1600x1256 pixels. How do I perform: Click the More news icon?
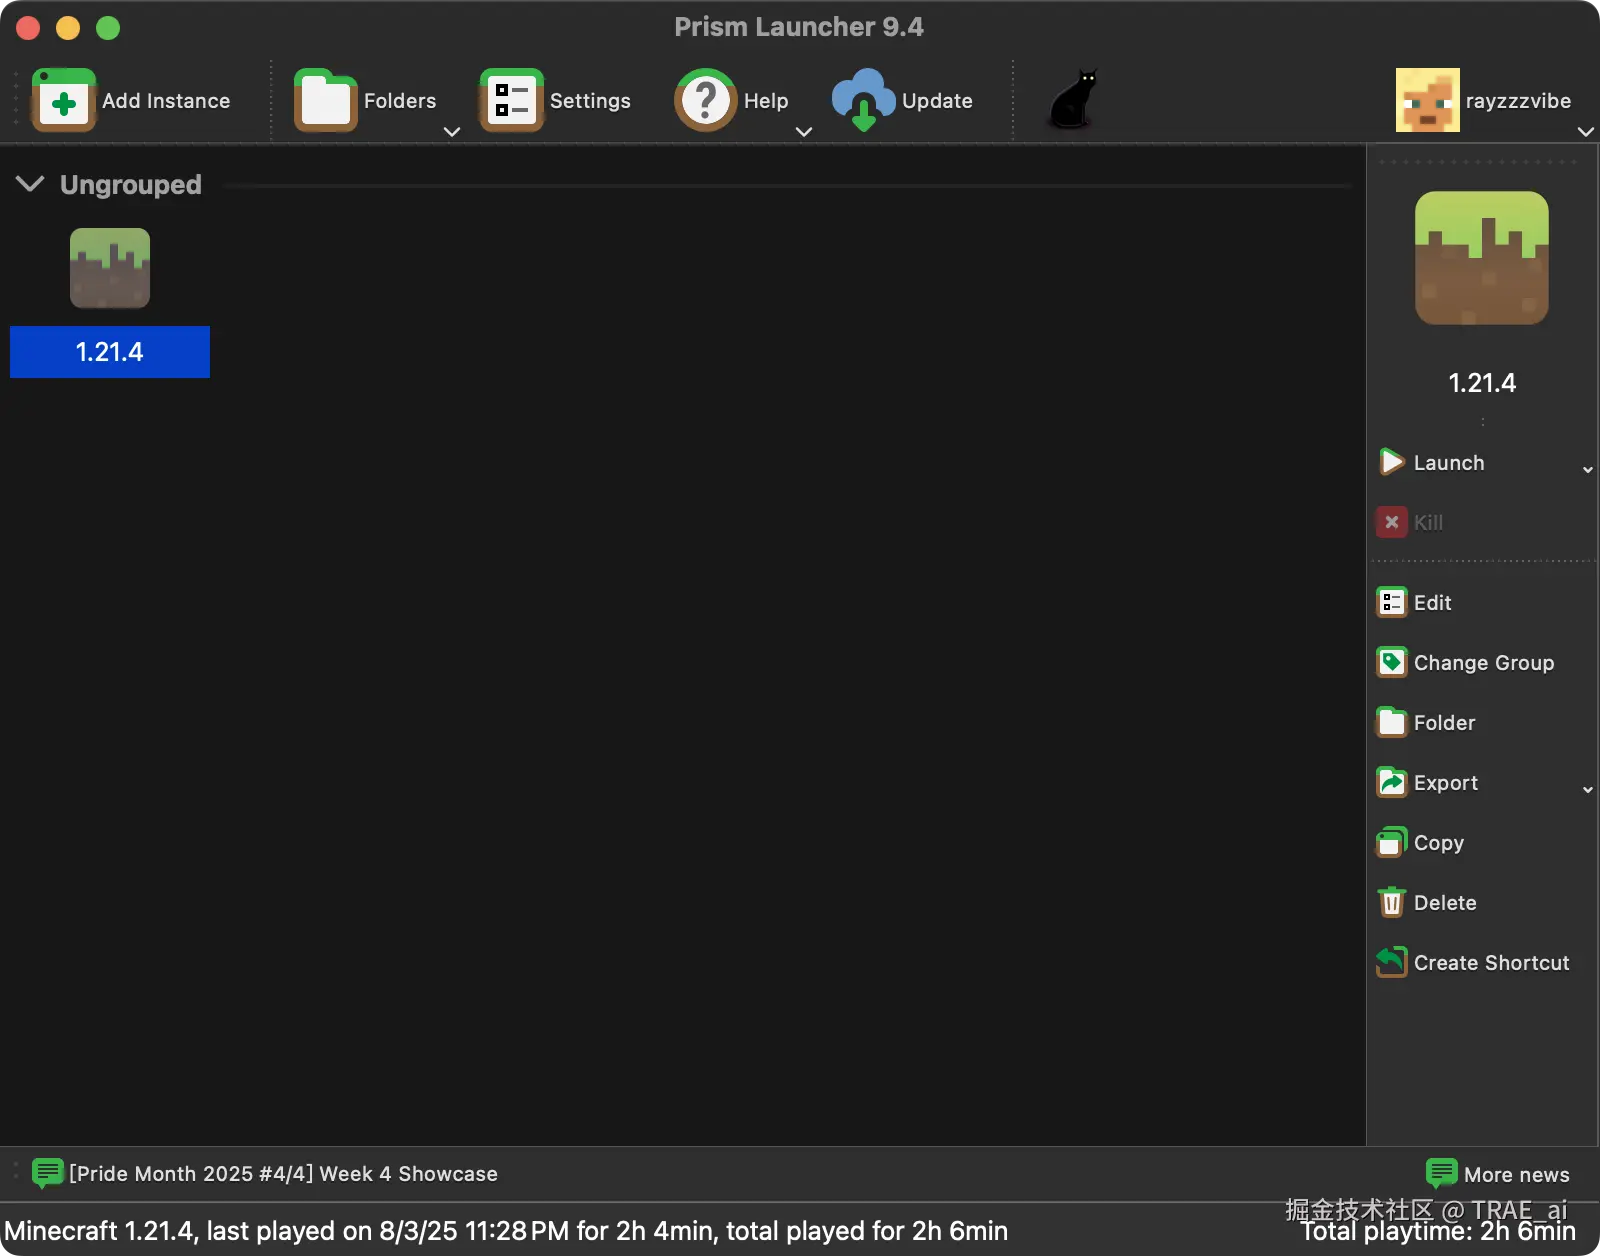(x=1441, y=1173)
